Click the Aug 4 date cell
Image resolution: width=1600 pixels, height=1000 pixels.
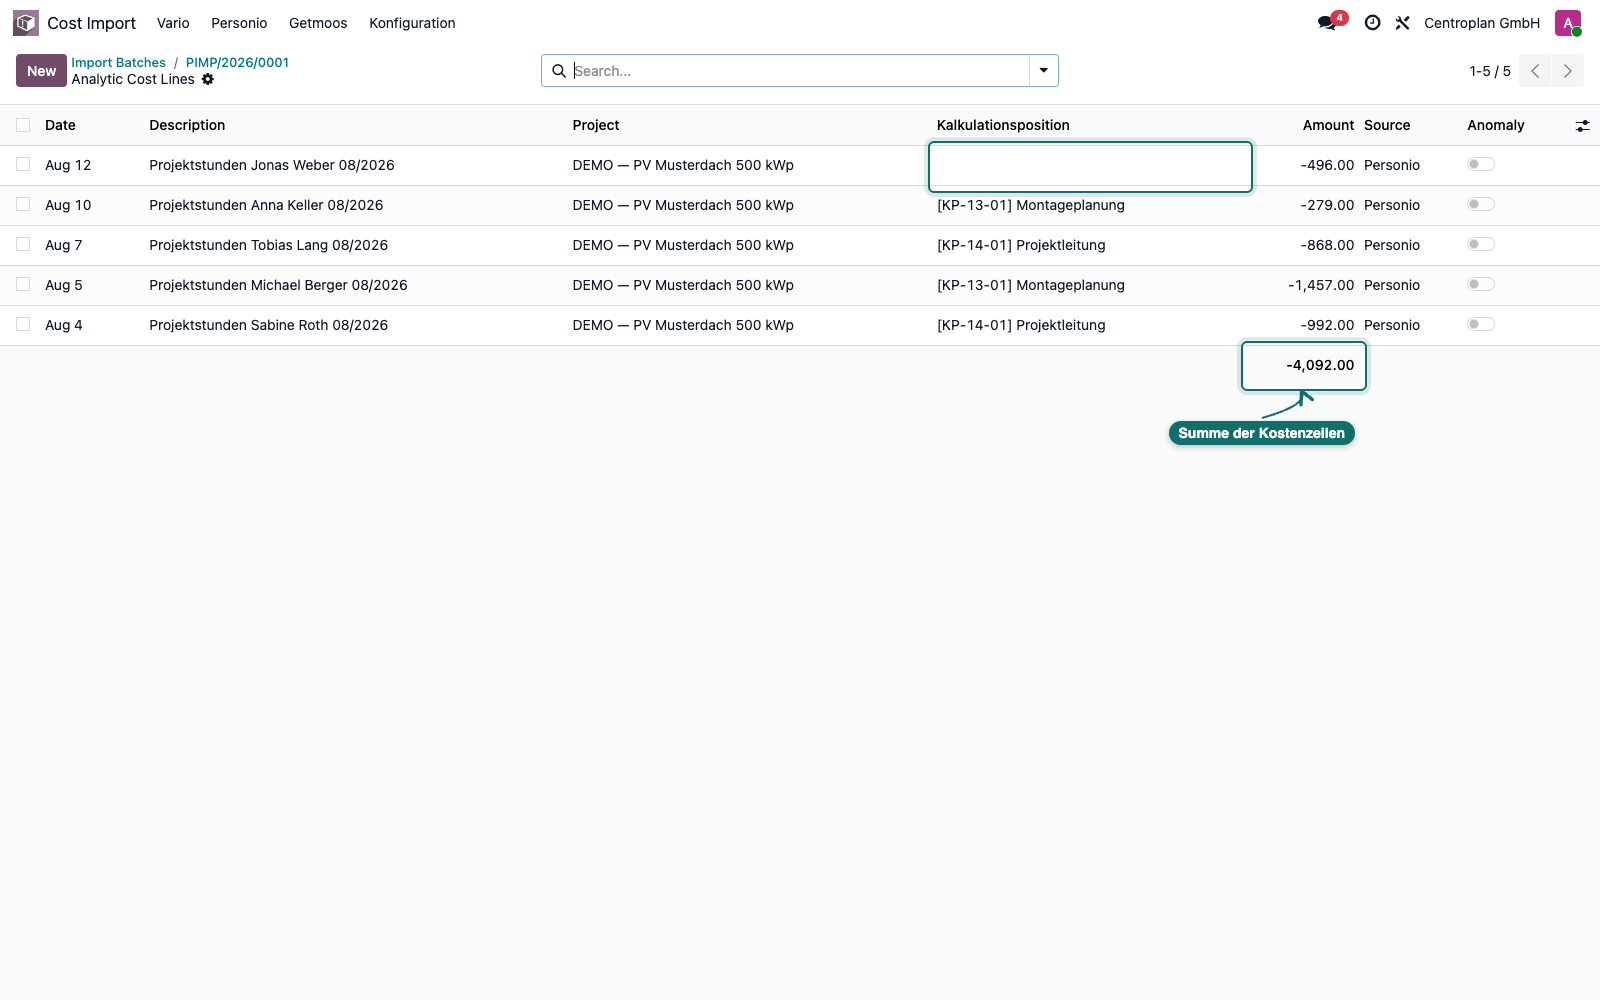[64, 325]
